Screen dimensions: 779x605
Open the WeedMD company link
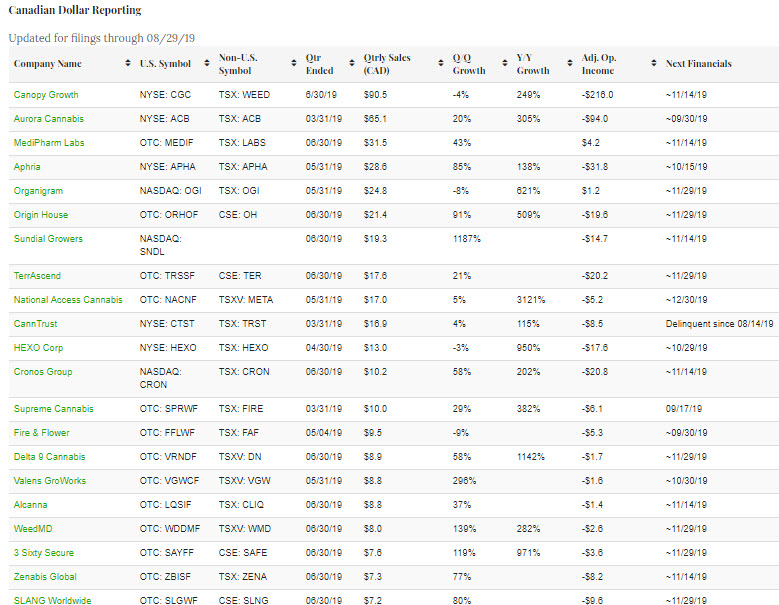click(x=33, y=529)
